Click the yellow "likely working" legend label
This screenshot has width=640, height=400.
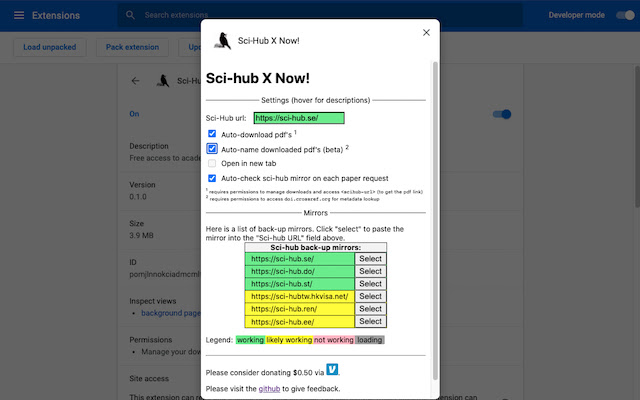(289, 340)
